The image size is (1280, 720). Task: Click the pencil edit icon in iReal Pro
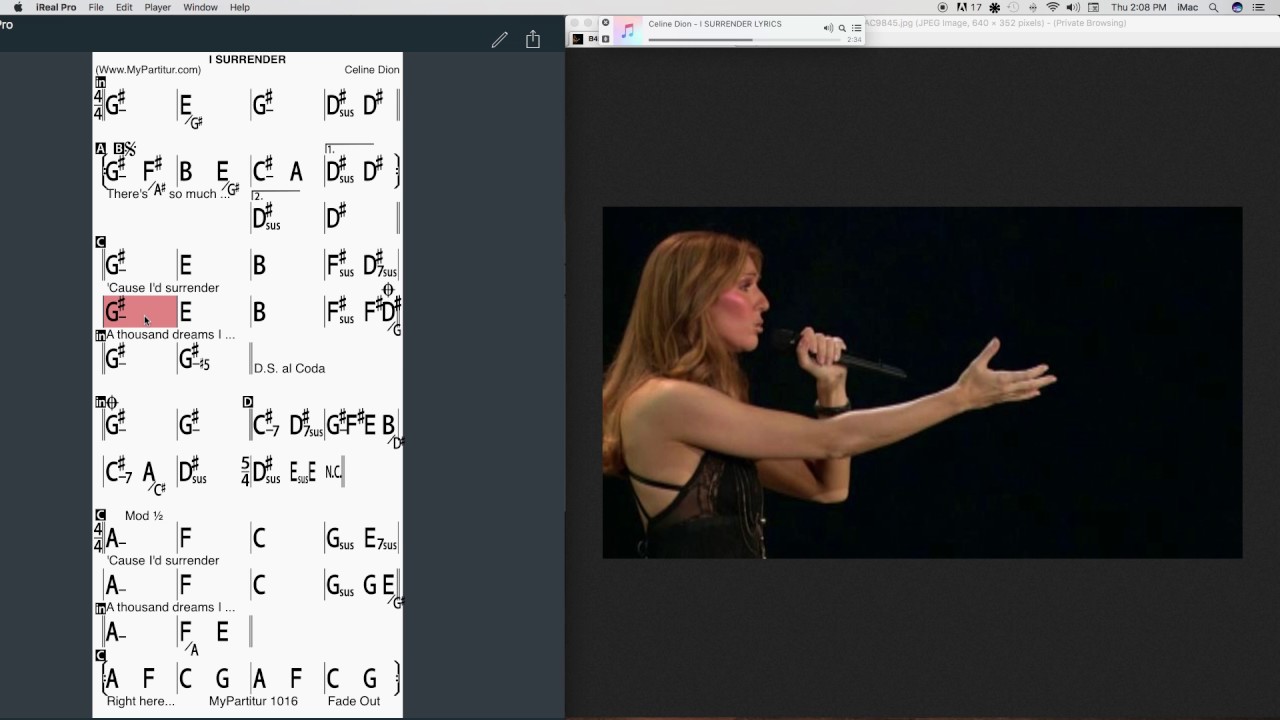click(x=500, y=40)
